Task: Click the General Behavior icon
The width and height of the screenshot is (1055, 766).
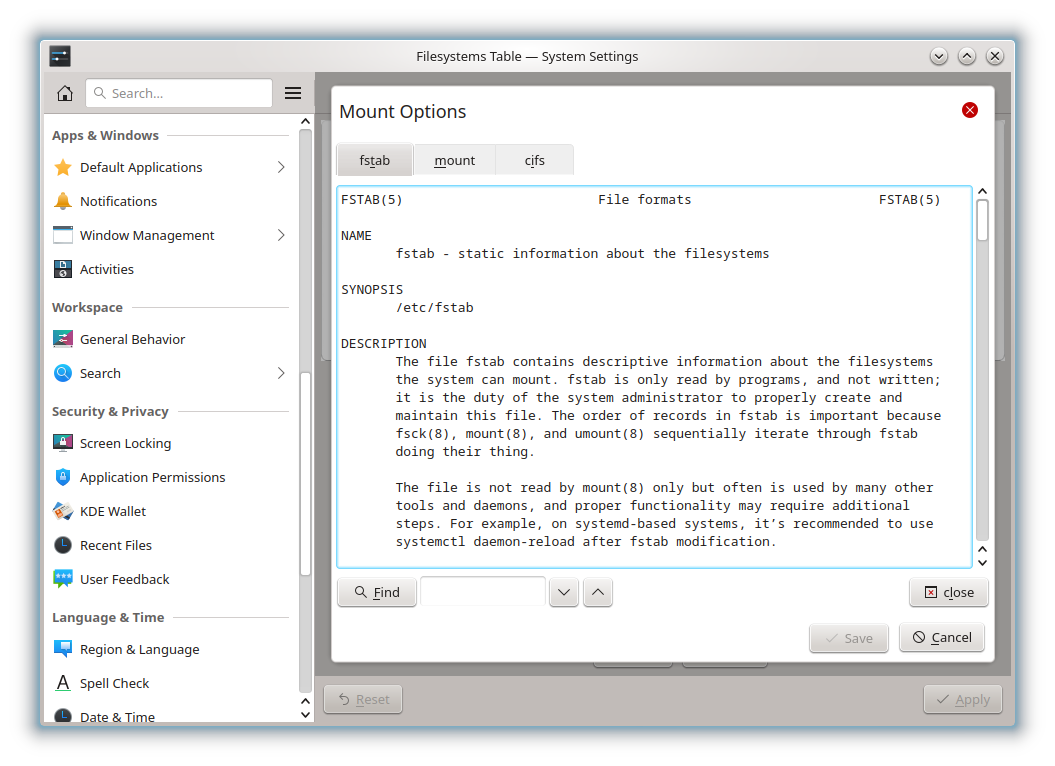Action: pyautogui.click(x=63, y=339)
